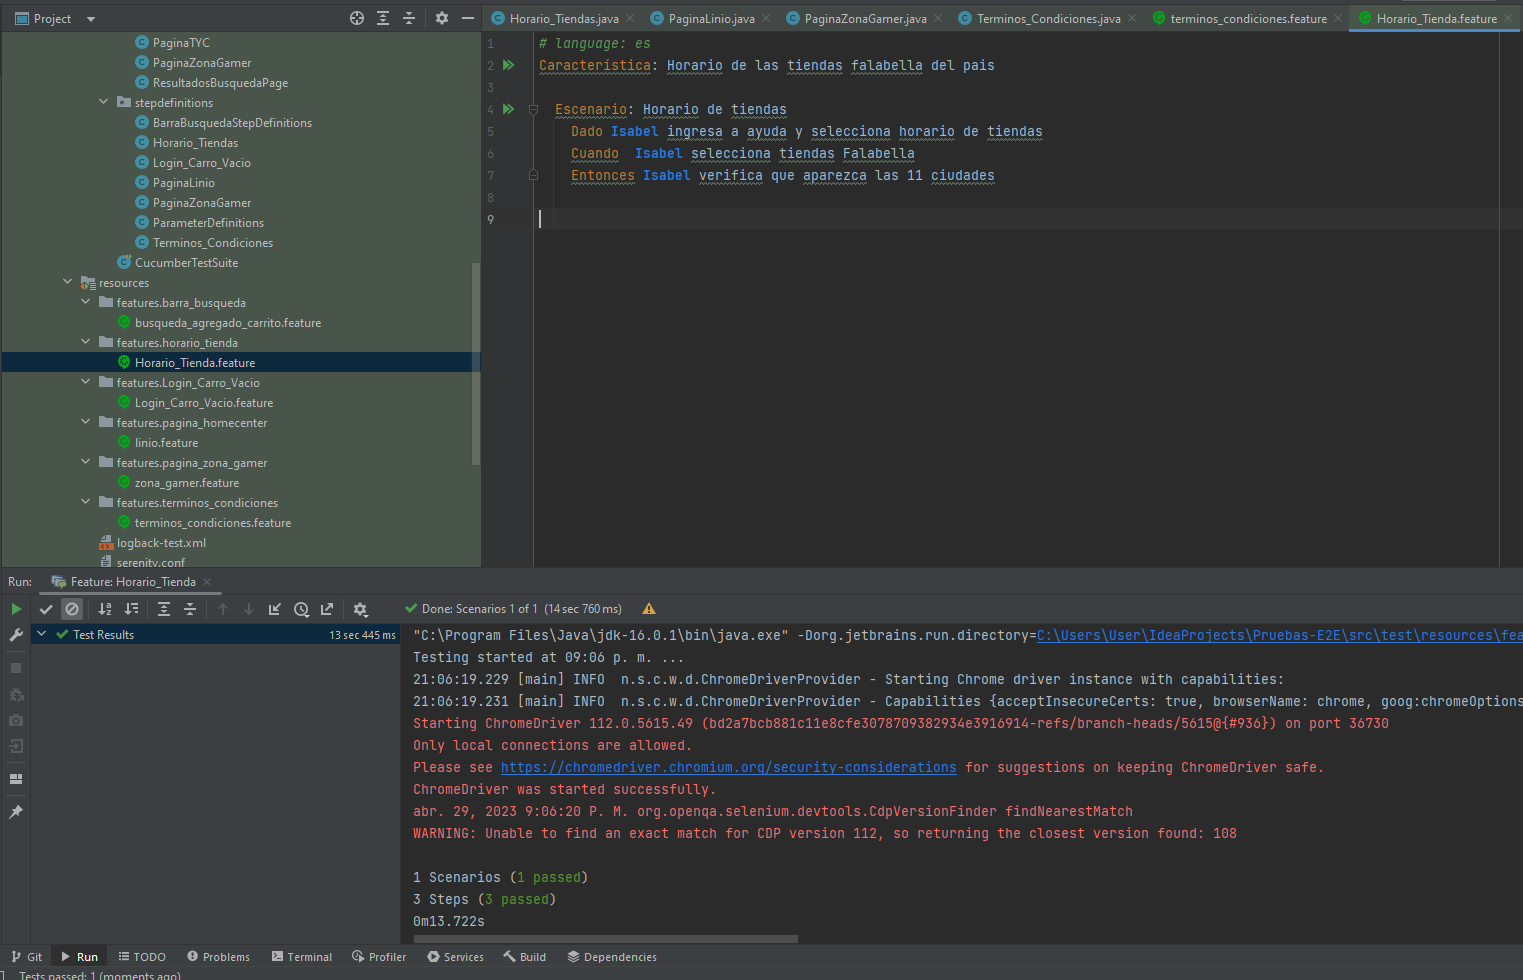Collapse the features.pagina_zona_gamer folder
Screen dimensions: 1523x980
point(85,462)
